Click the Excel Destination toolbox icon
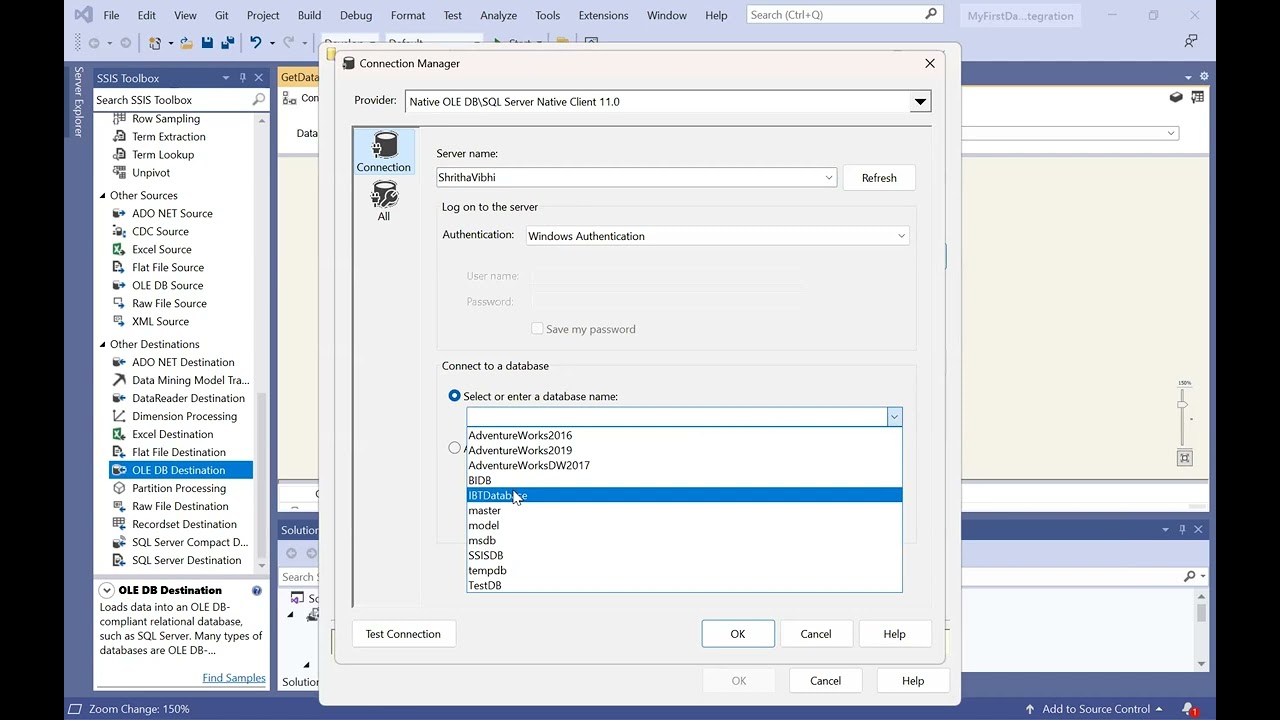1280x720 pixels. click(119, 435)
